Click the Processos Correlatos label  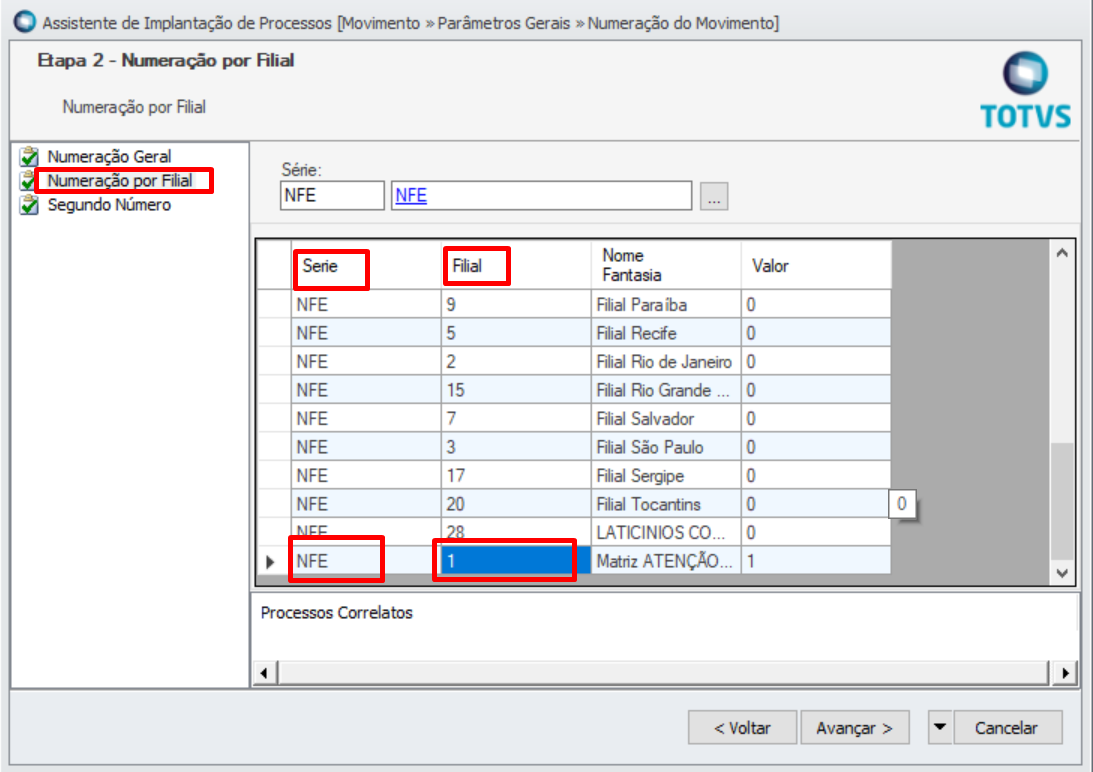tap(337, 612)
